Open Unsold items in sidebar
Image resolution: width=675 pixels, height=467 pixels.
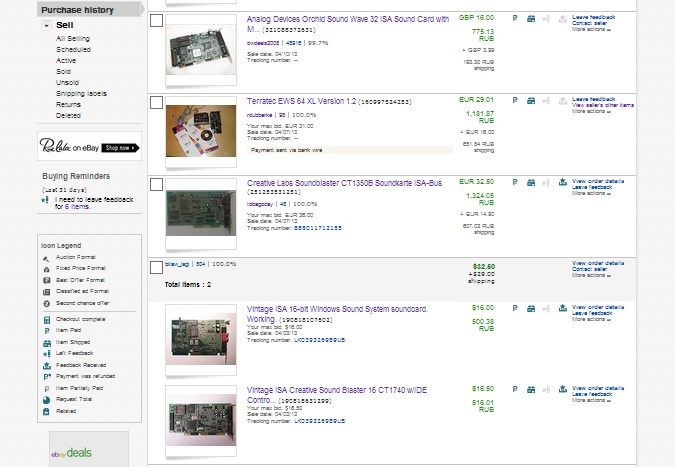pos(67,83)
